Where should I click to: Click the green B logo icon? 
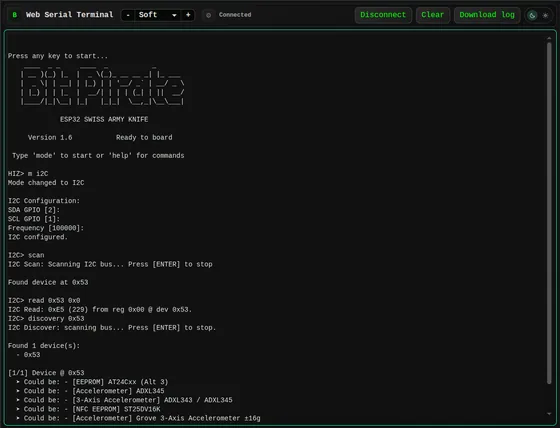(x=15, y=15)
